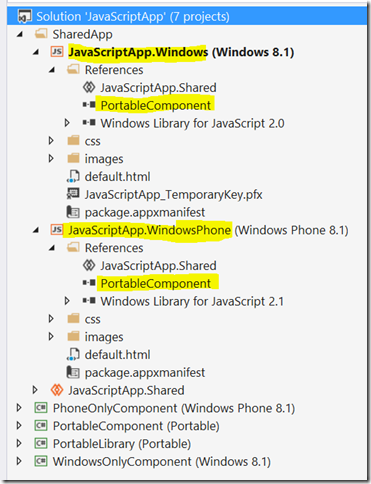
Task: Click C# icon next to WindowsOnlyComponent
Action: pyautogui.click(x=41, y=461)
